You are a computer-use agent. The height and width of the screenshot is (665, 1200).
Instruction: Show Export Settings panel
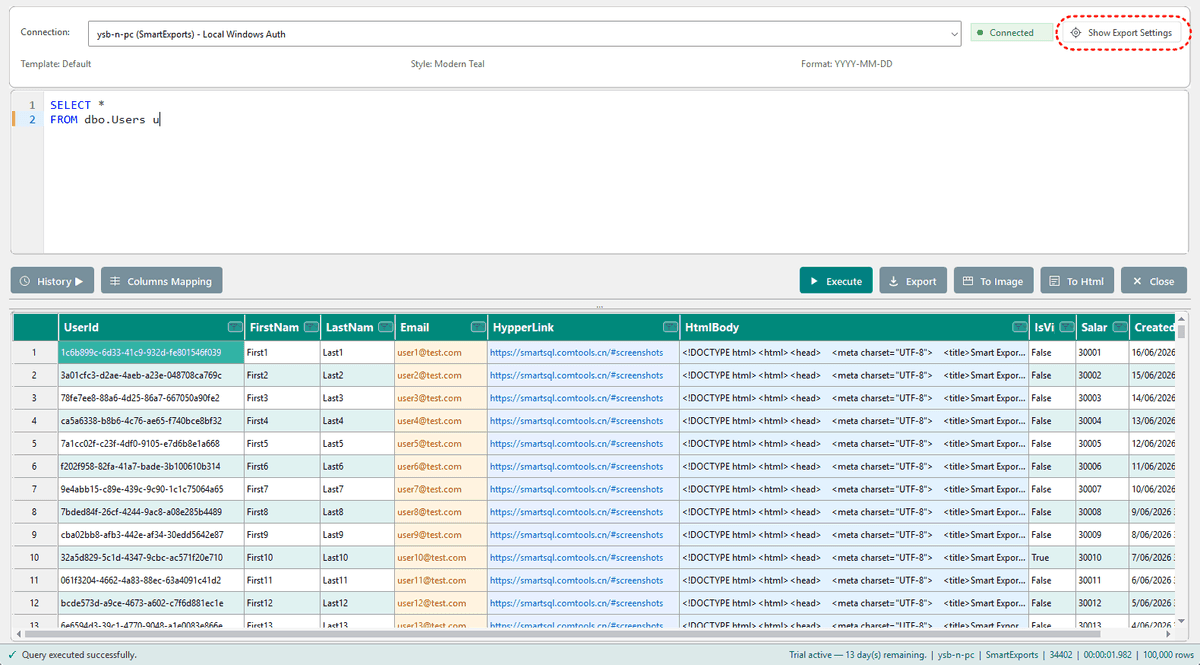[1121, 33]
